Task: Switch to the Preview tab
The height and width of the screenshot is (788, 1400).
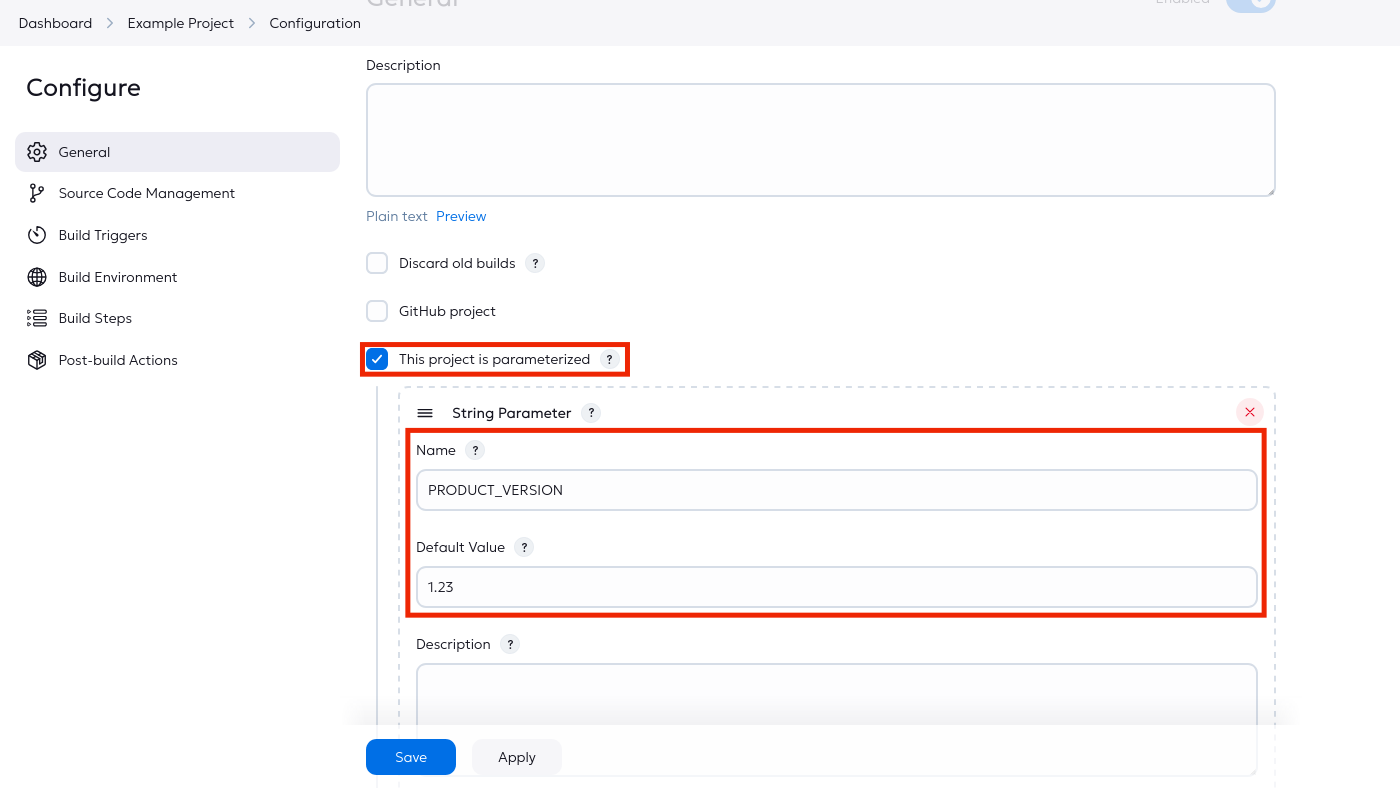Action: point(461,215)
